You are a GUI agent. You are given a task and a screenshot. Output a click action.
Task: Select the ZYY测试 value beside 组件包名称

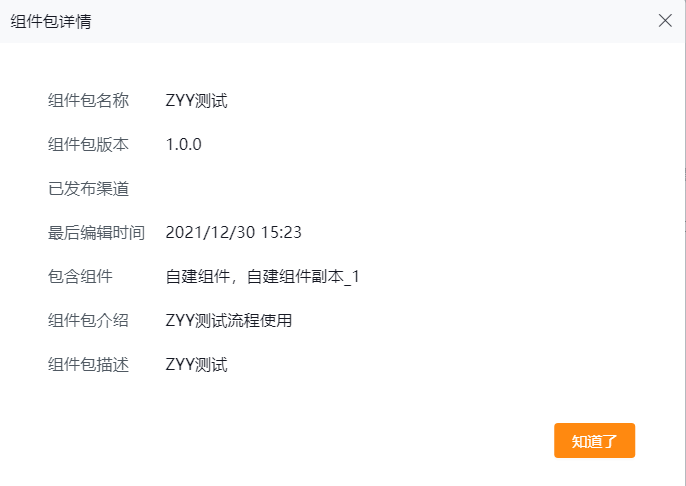pos(197,100)
